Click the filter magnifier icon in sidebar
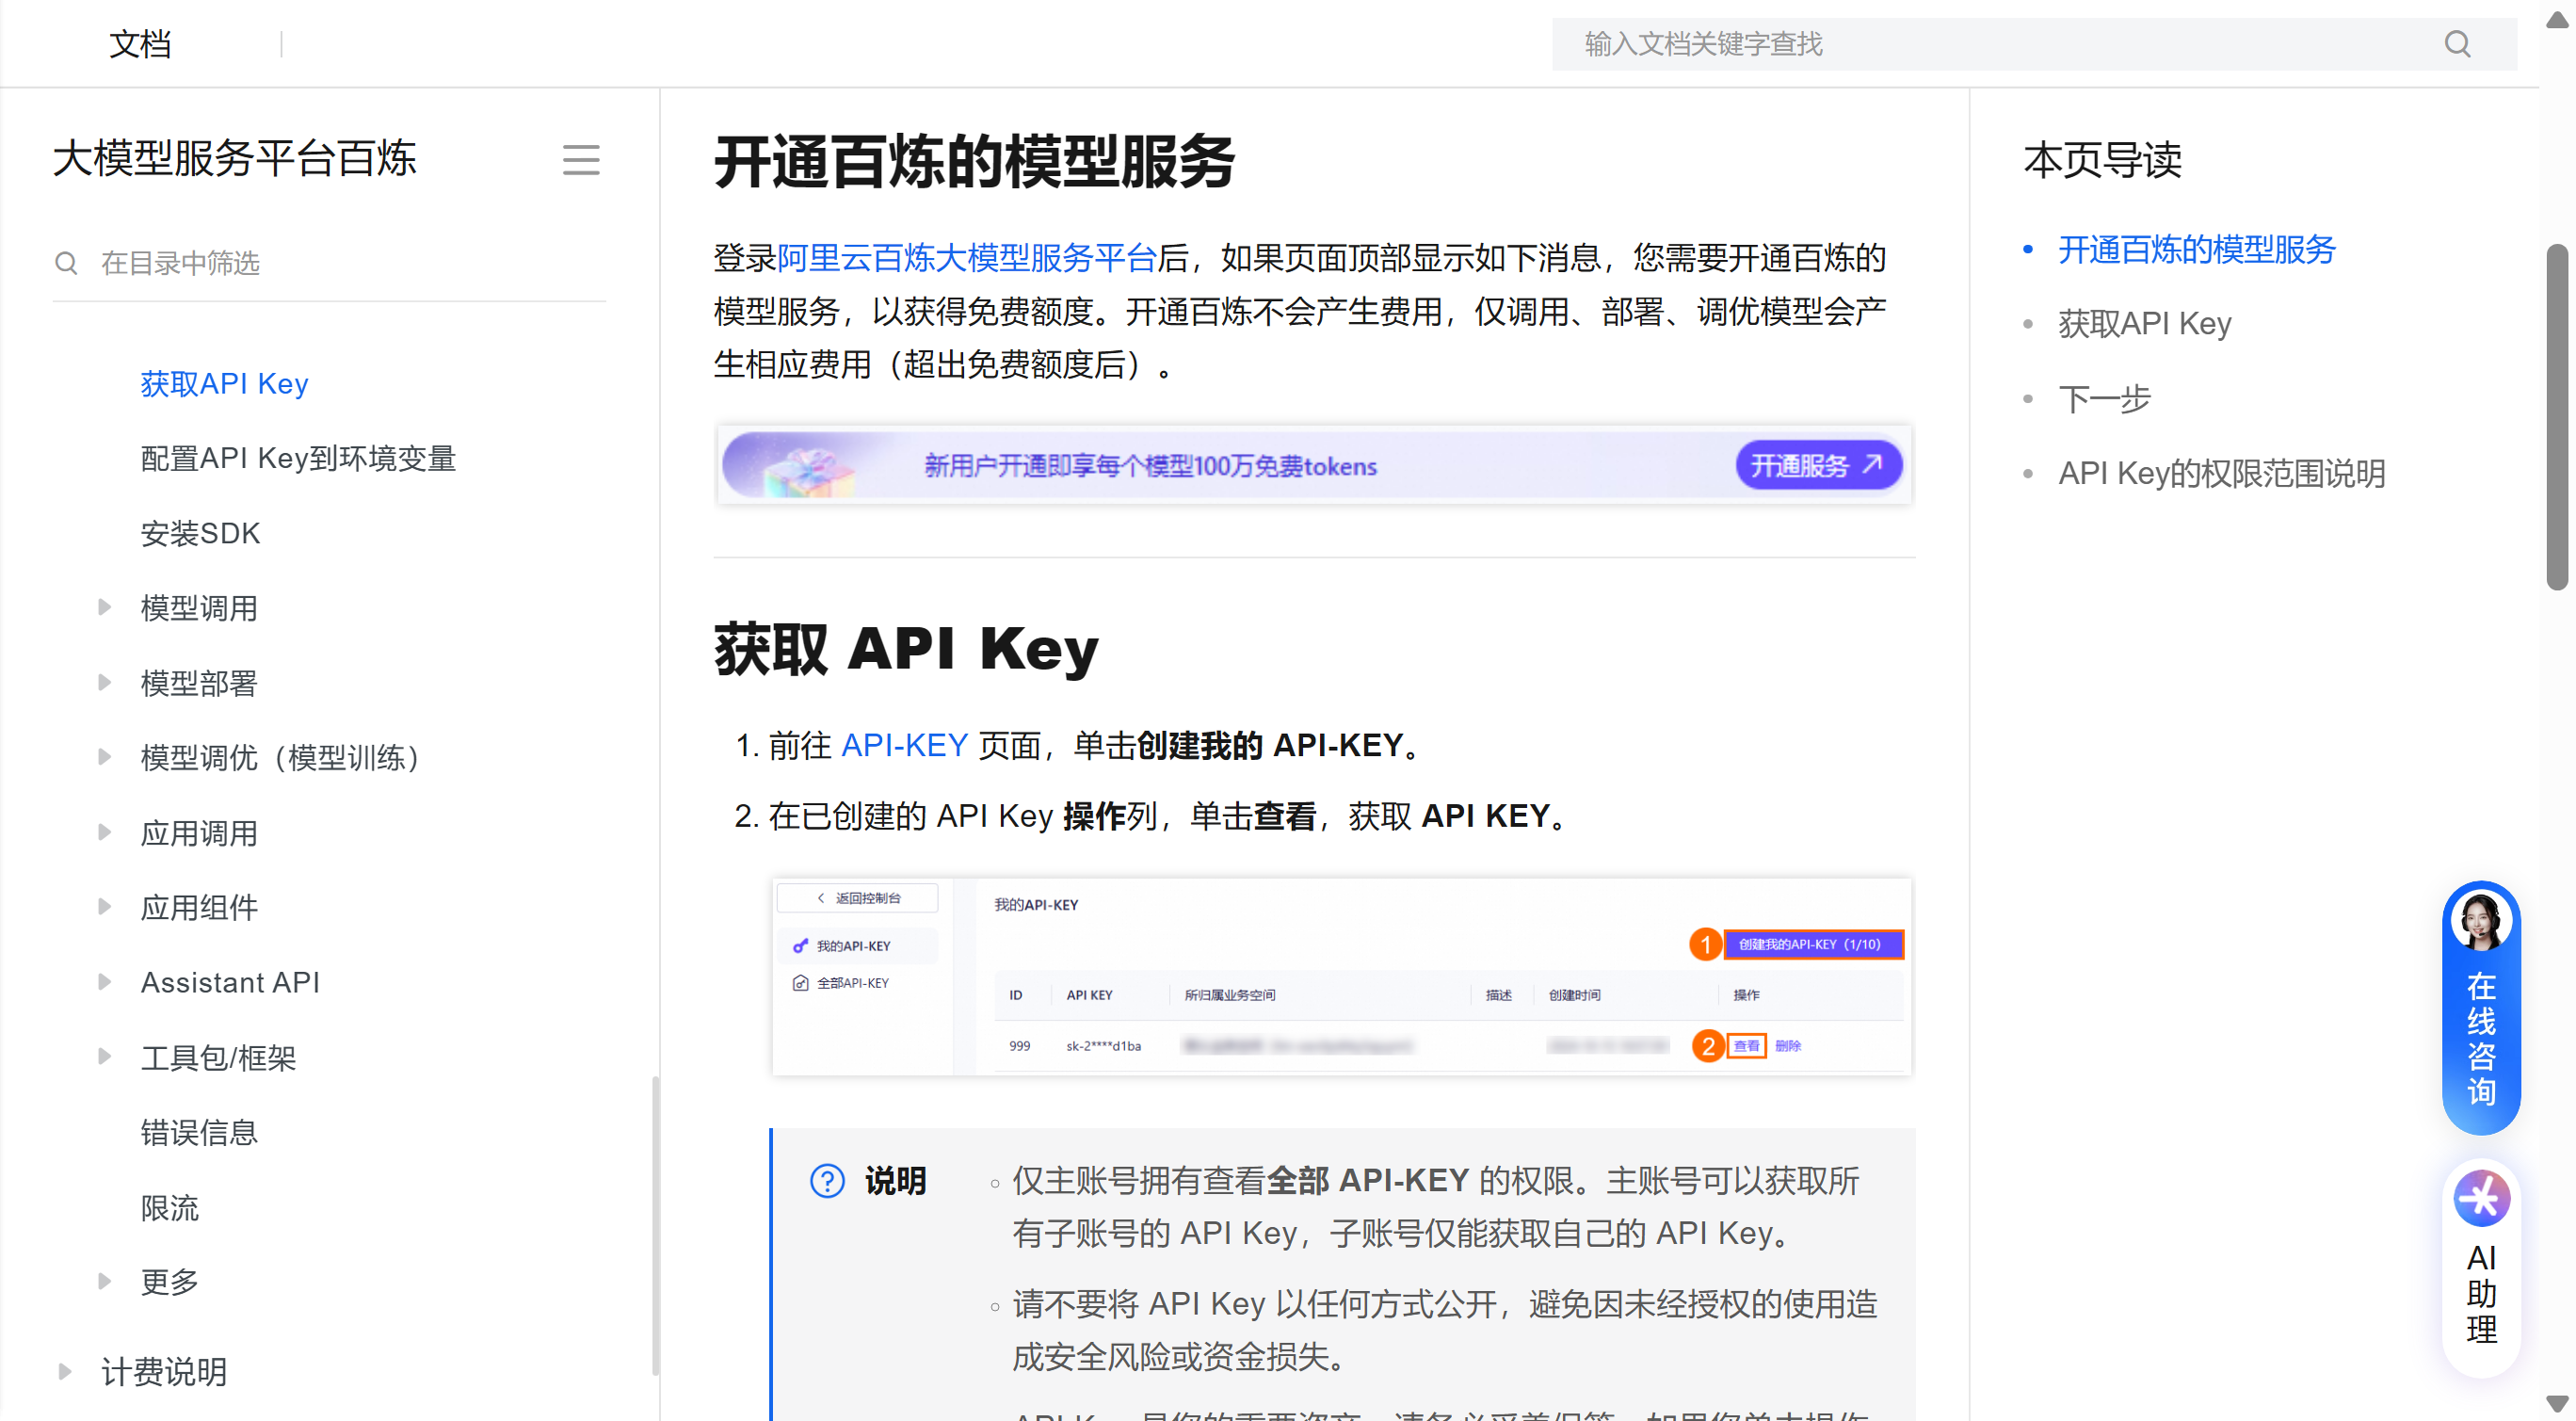This screenshot has width=2576, height=1421. pos(66,263)
